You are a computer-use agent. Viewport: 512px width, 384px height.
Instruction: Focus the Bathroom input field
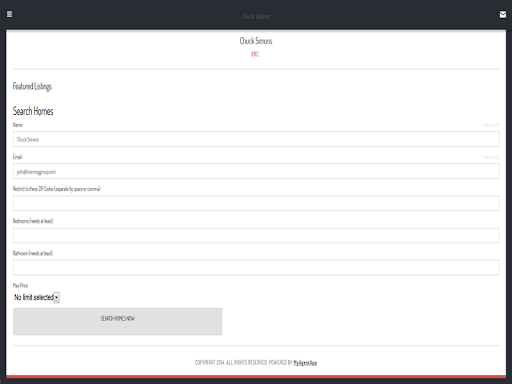point(256,267)
